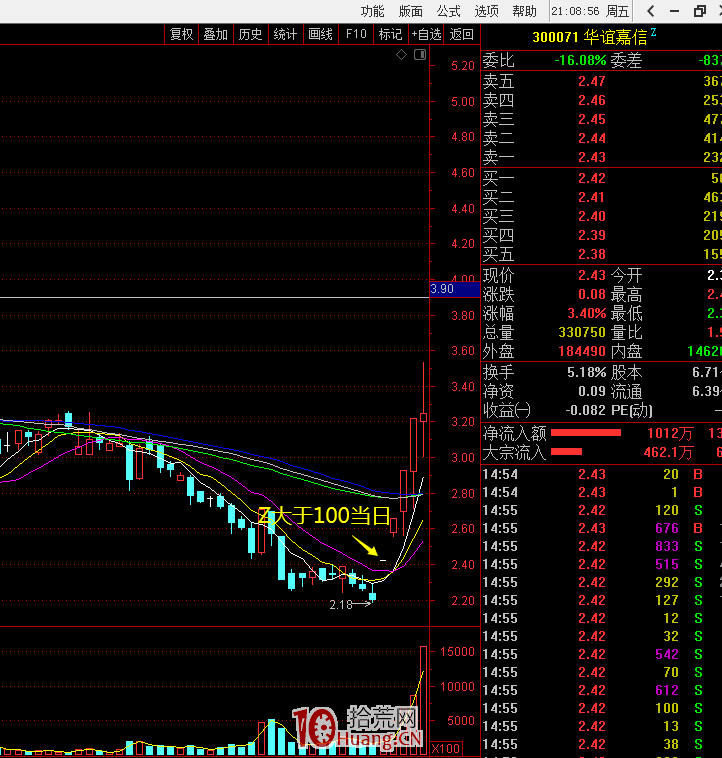Screen dimensions: 722x758
Task: Add stock via +自选 button
Action: 426,34
